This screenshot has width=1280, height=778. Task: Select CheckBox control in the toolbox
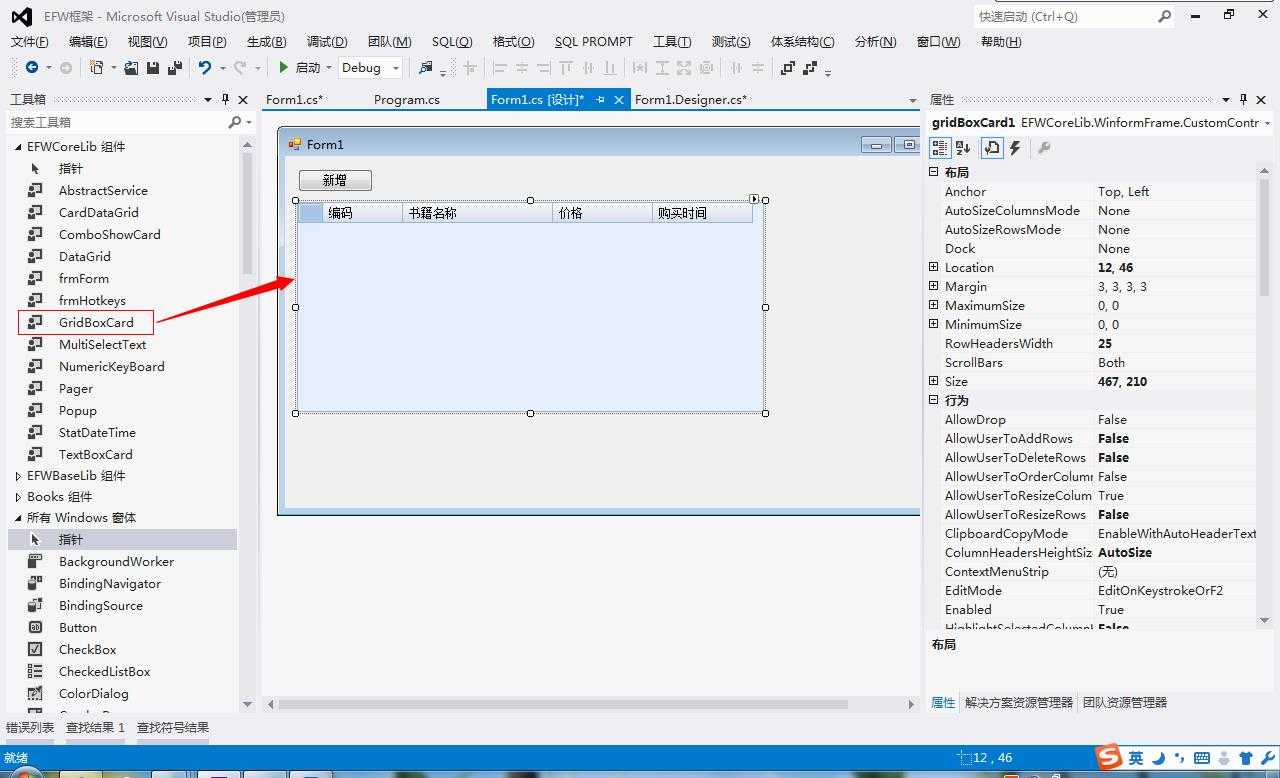tap(87, 649)
